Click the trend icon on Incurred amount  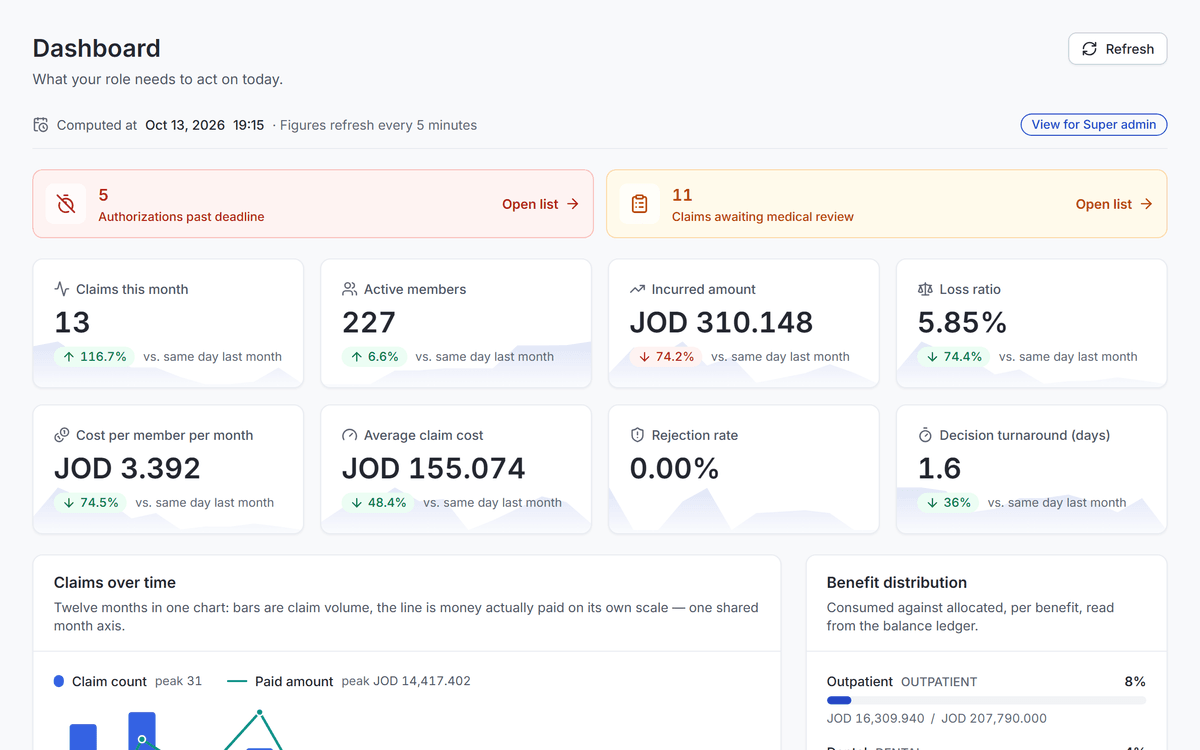click(x=638, y=289)
